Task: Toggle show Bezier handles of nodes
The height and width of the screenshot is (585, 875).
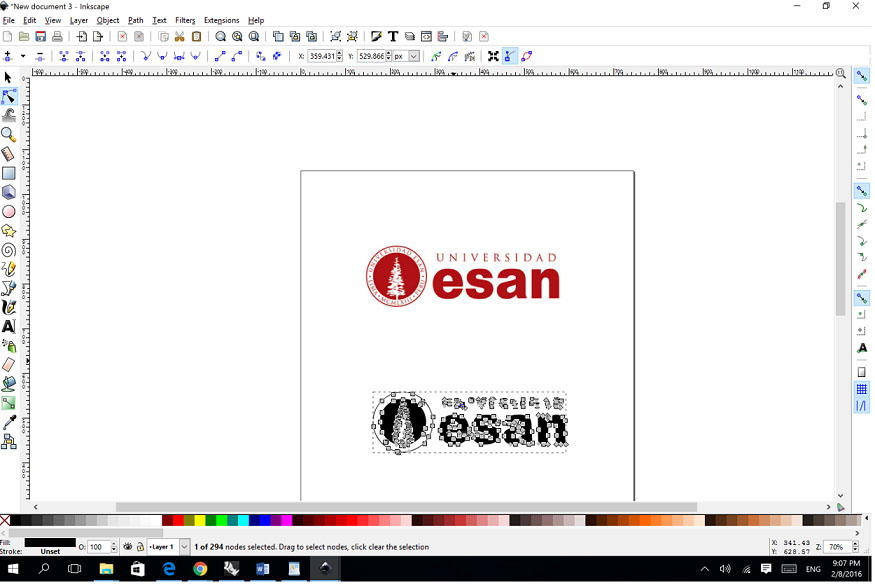Action: (x=509, y=56)
